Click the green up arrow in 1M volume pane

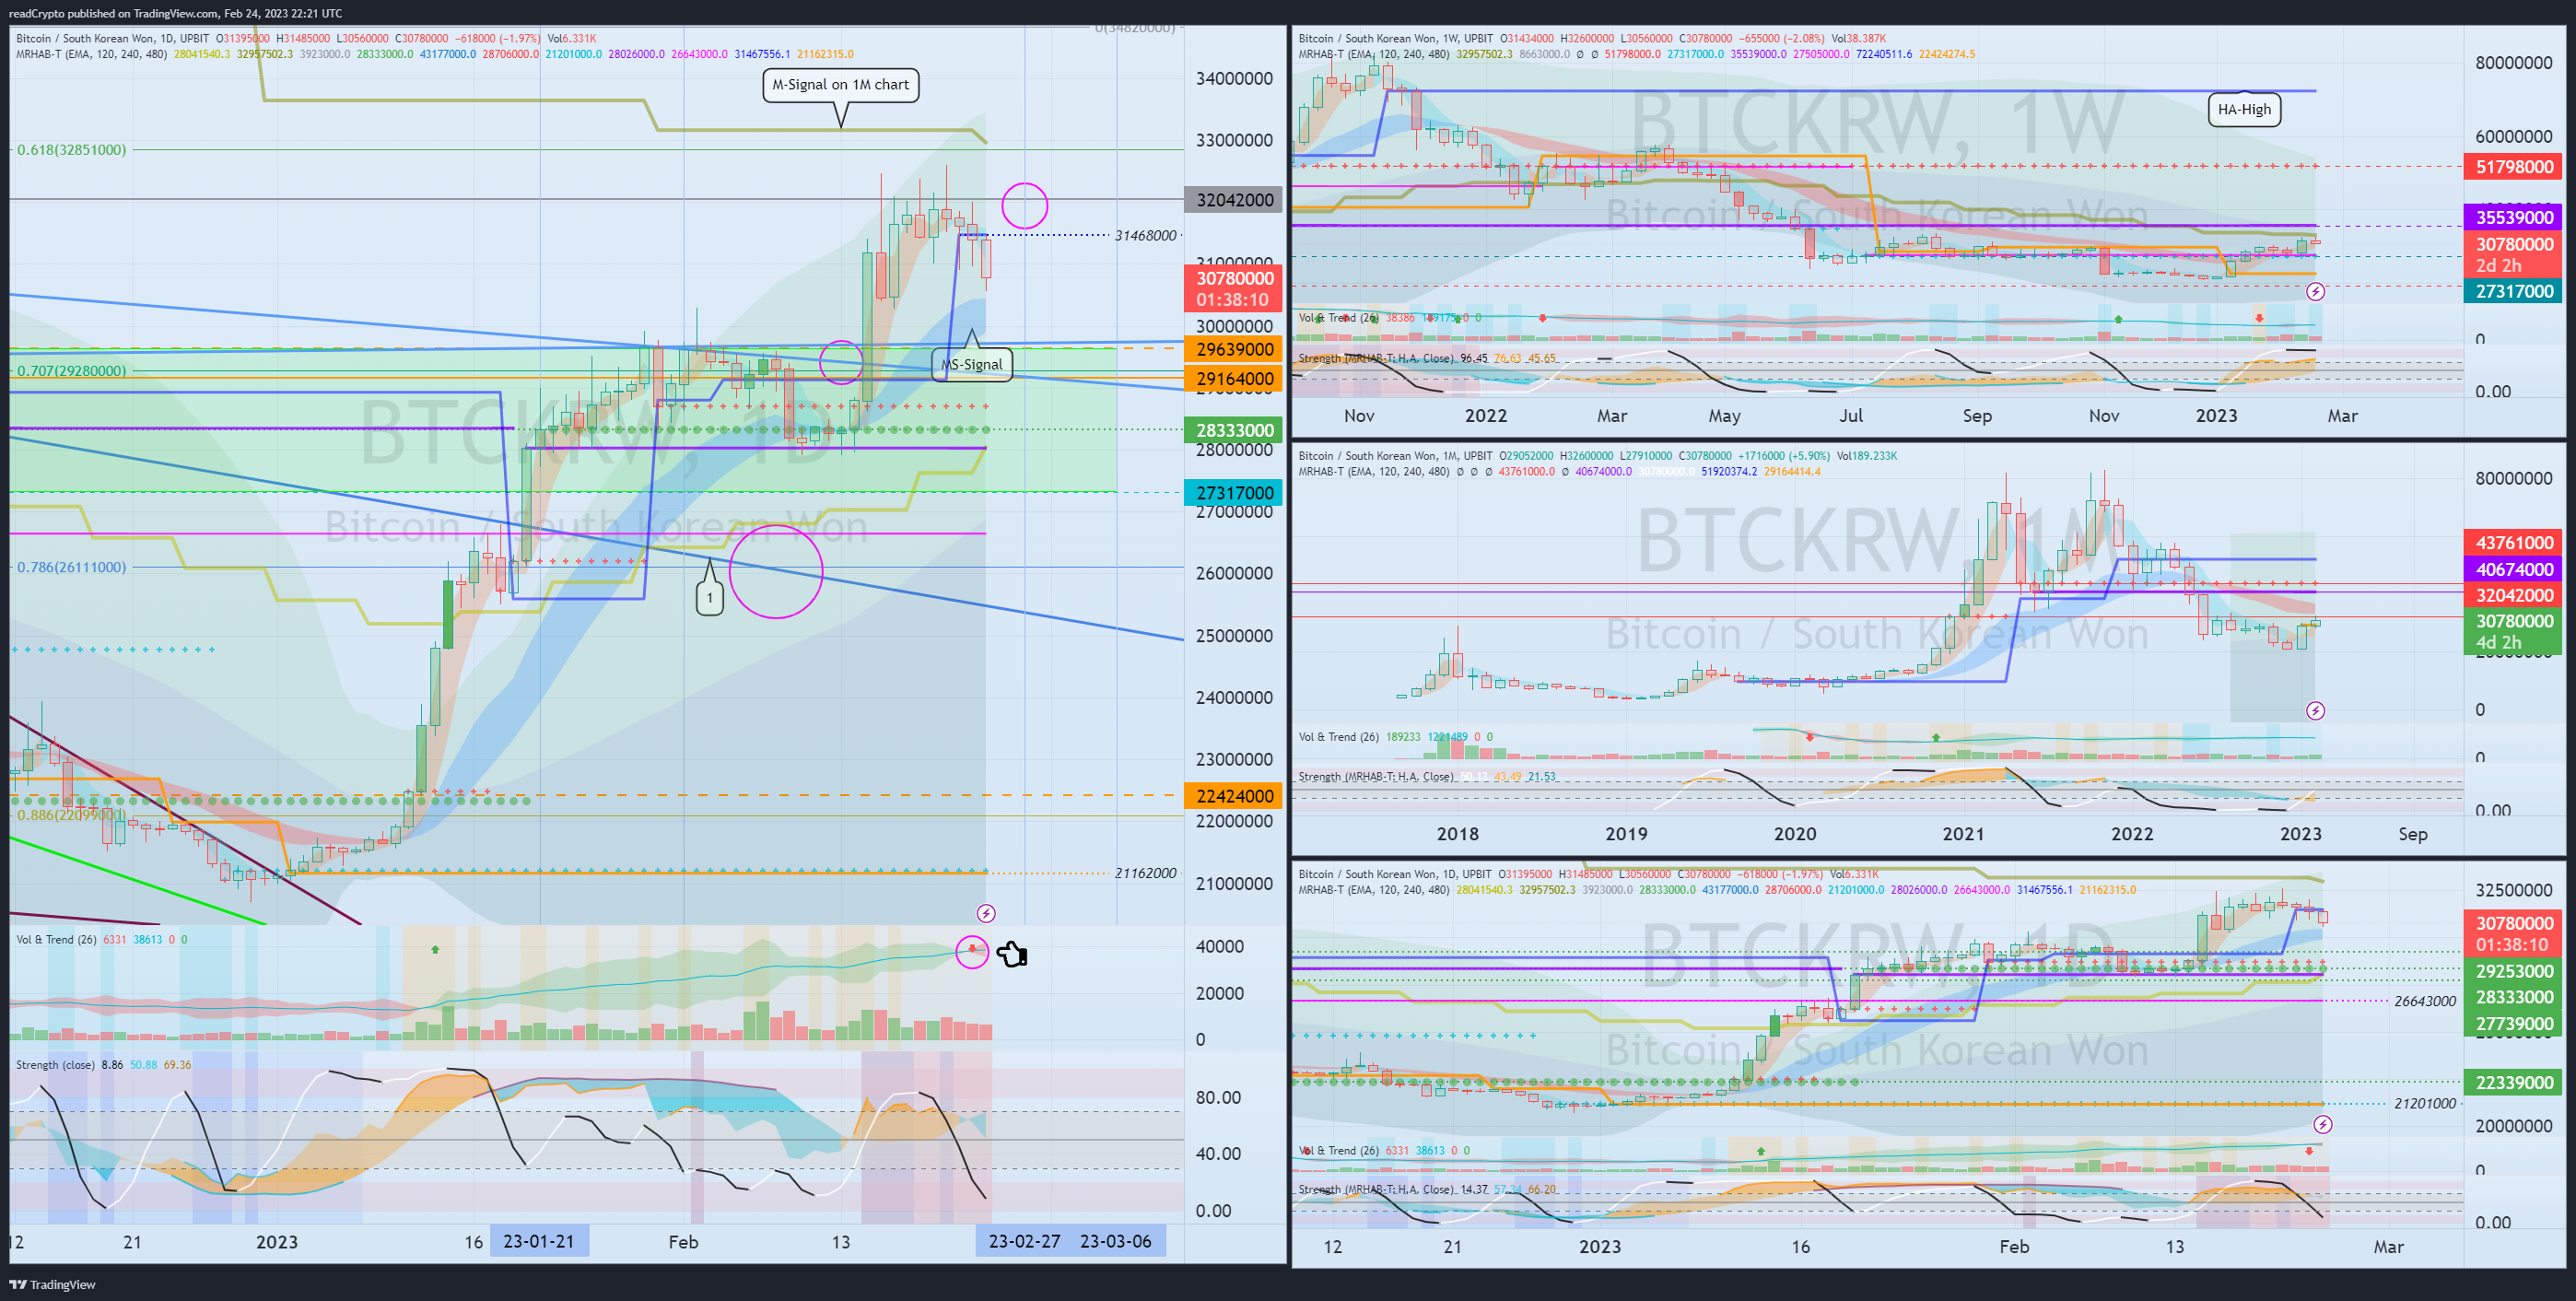pyautogui.click(x=1936, y=737)
